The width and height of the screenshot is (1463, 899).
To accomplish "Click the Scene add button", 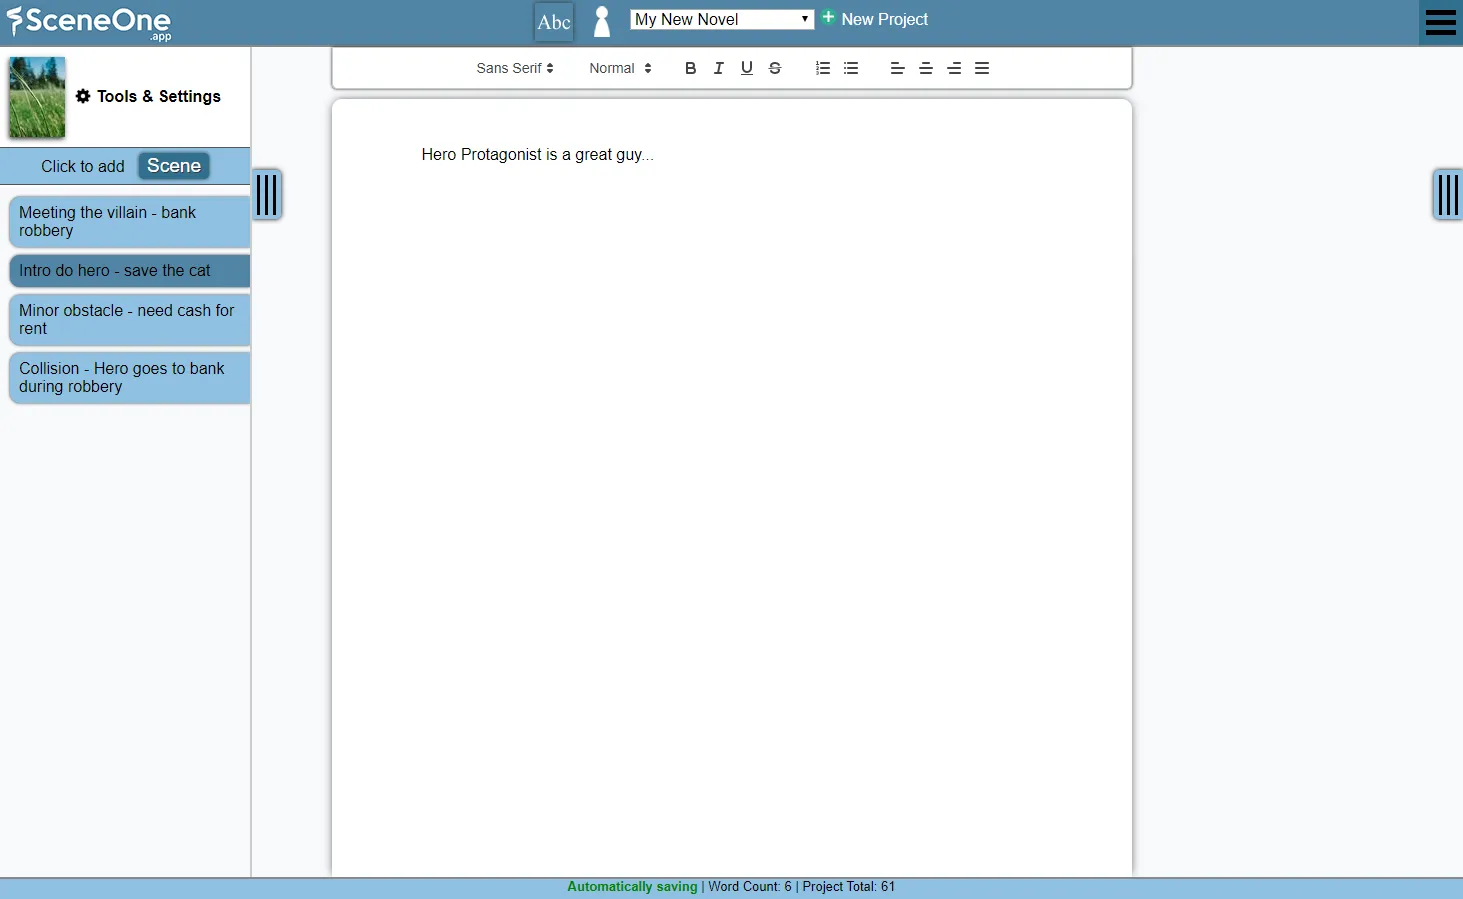I will [x=174, y=166].
